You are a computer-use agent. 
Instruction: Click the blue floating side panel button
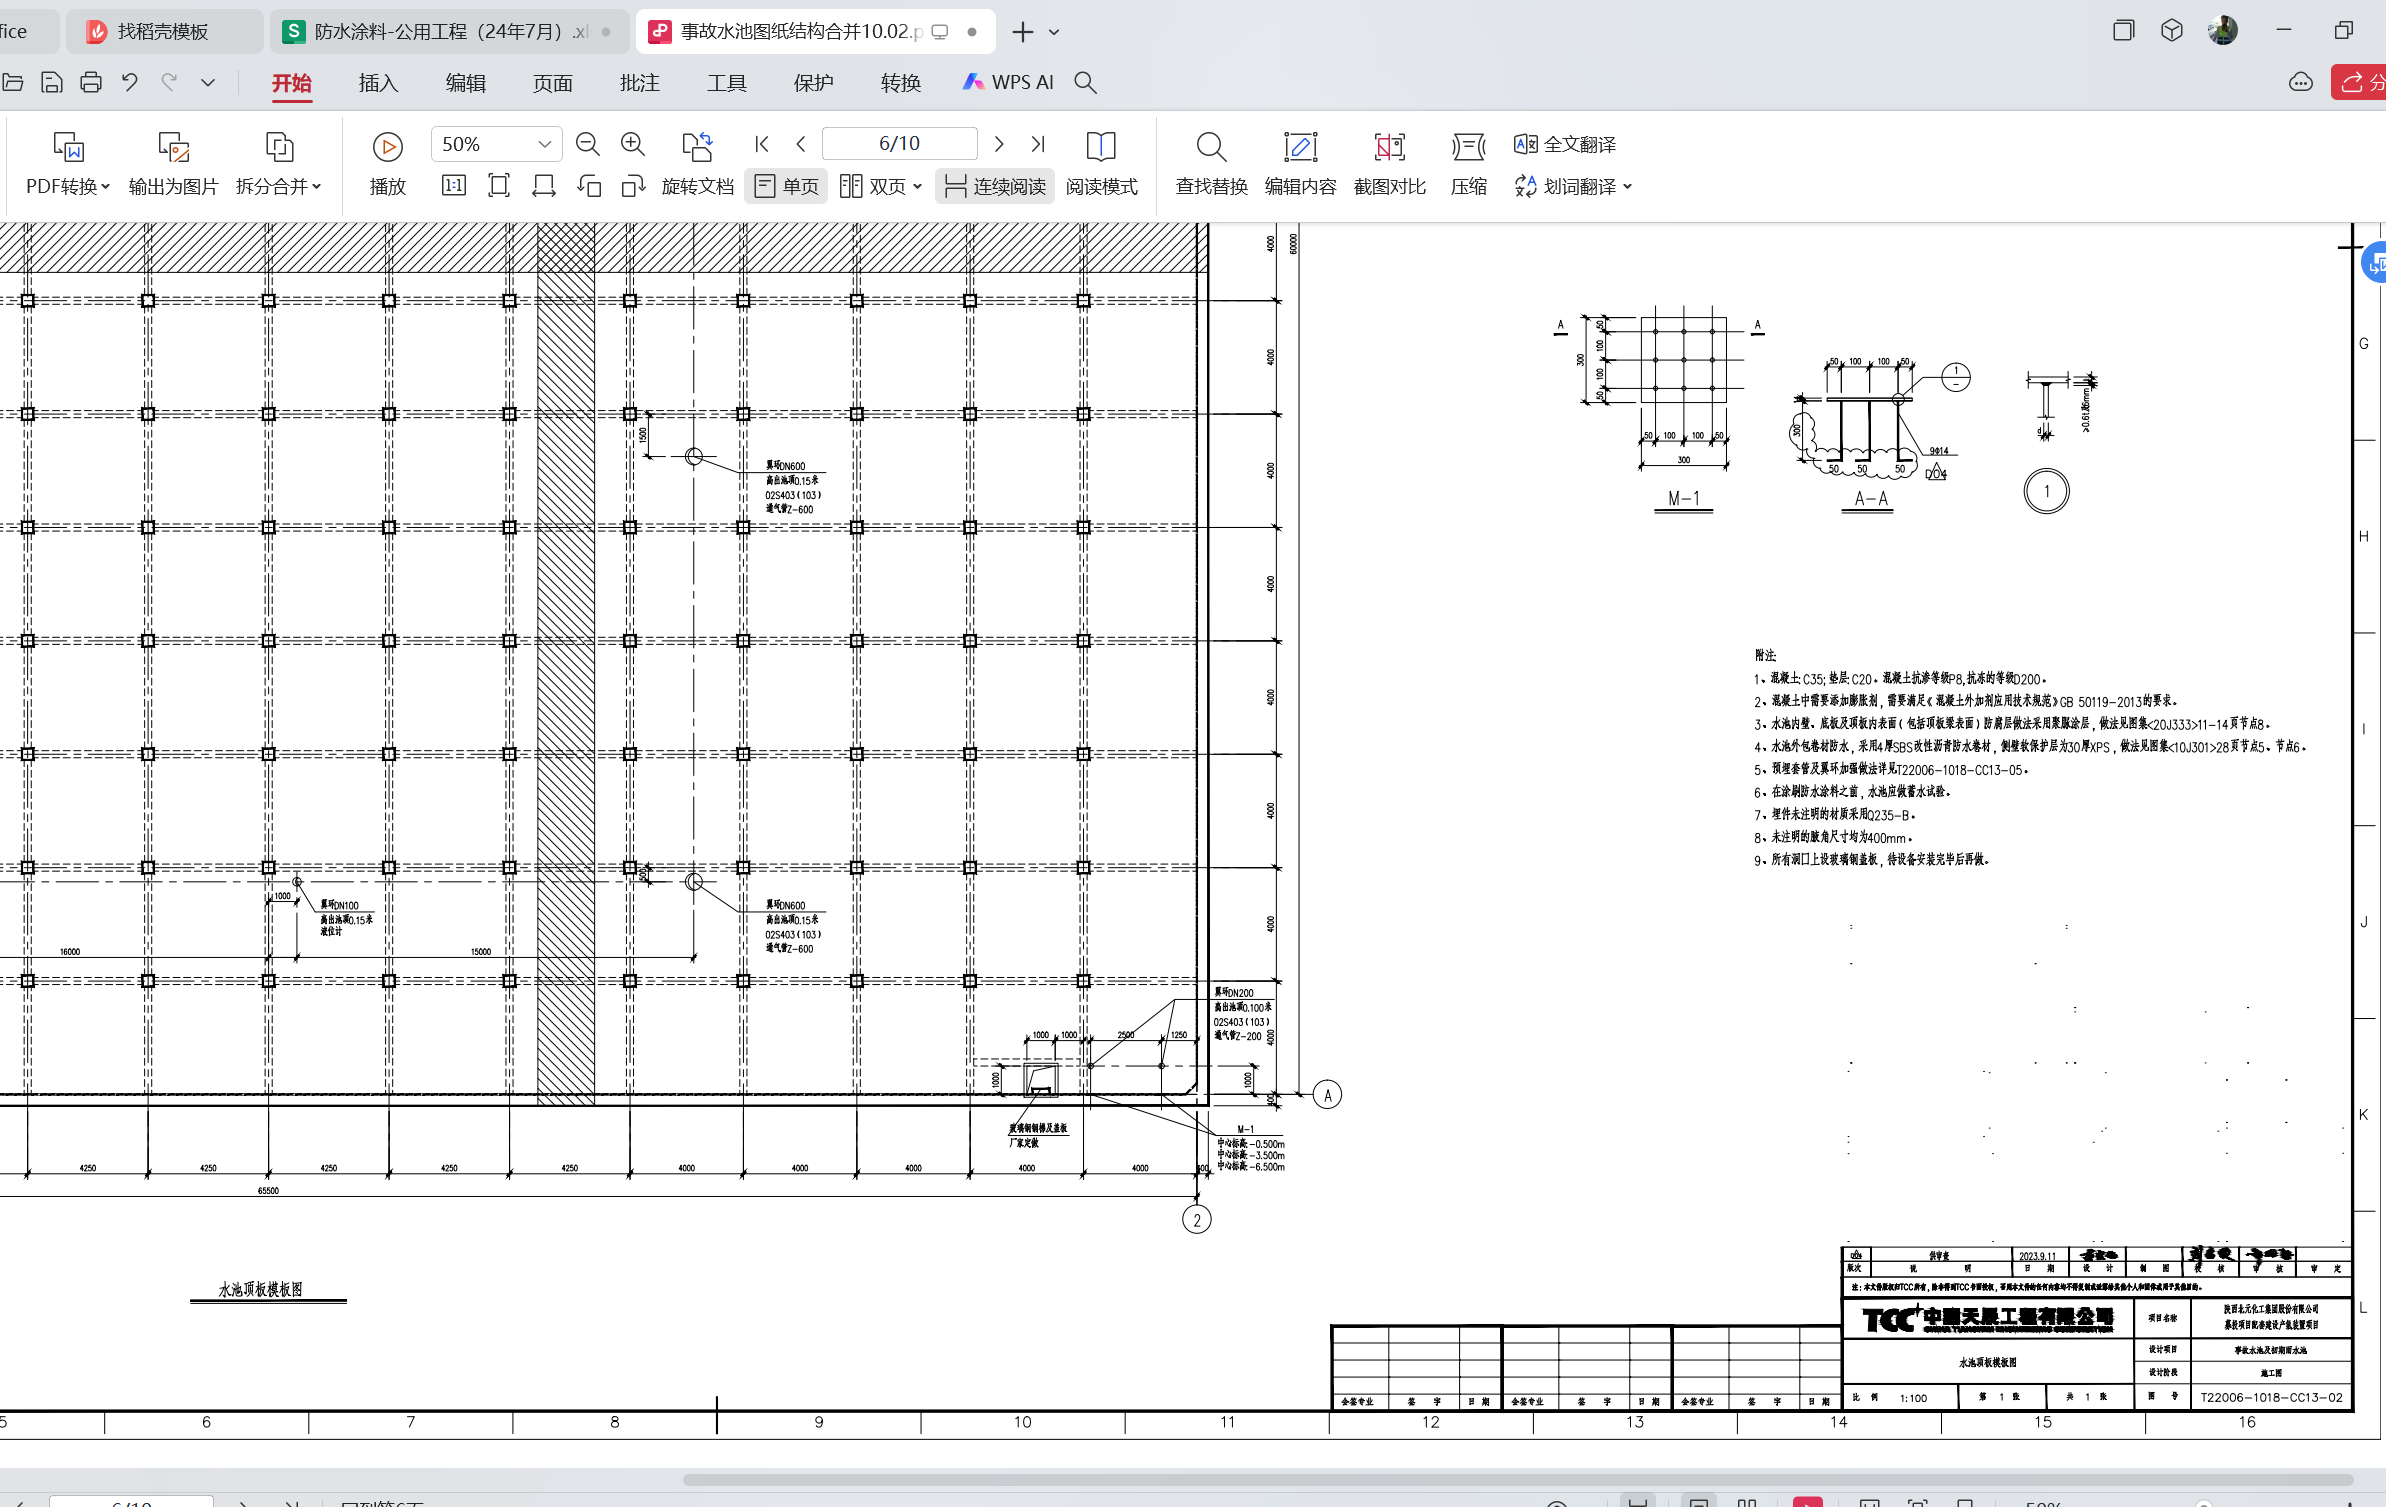pos(2373,263)
